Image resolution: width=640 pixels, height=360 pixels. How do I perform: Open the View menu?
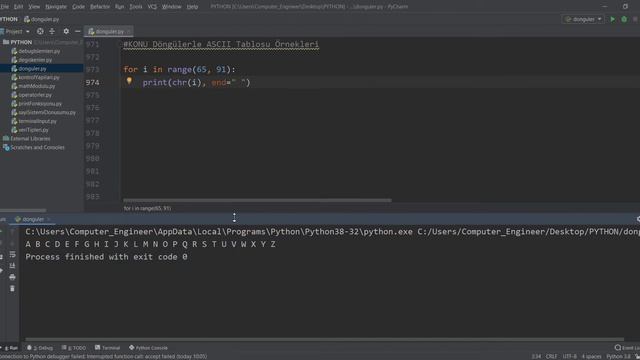tap(34, 7)
